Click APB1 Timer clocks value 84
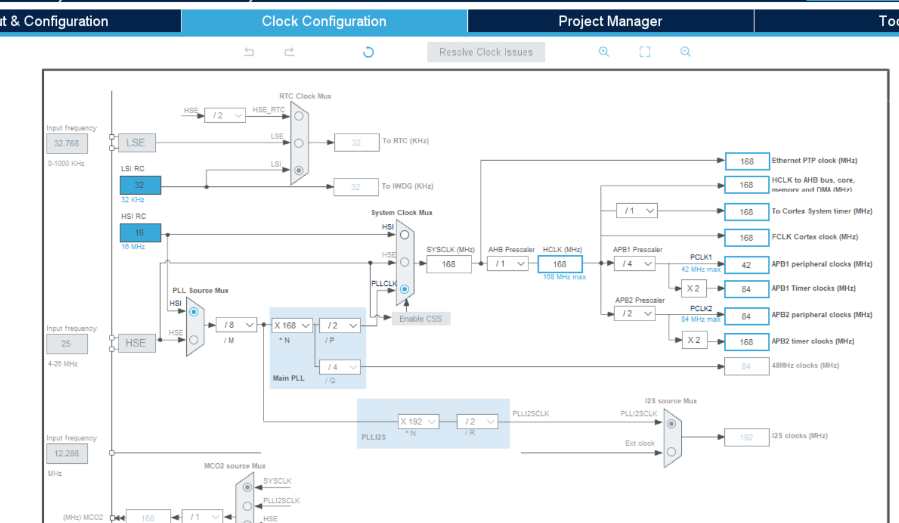 tap(747, 289)
